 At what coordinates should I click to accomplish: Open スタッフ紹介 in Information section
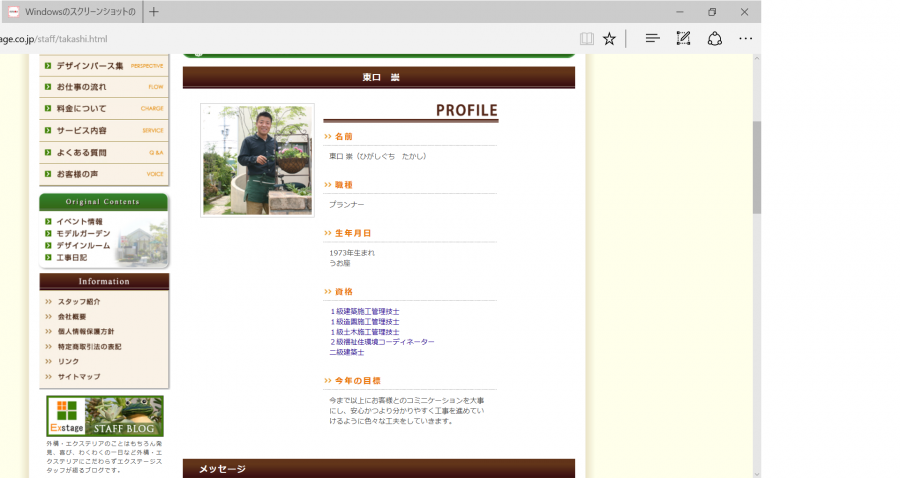tap(78, 302)
